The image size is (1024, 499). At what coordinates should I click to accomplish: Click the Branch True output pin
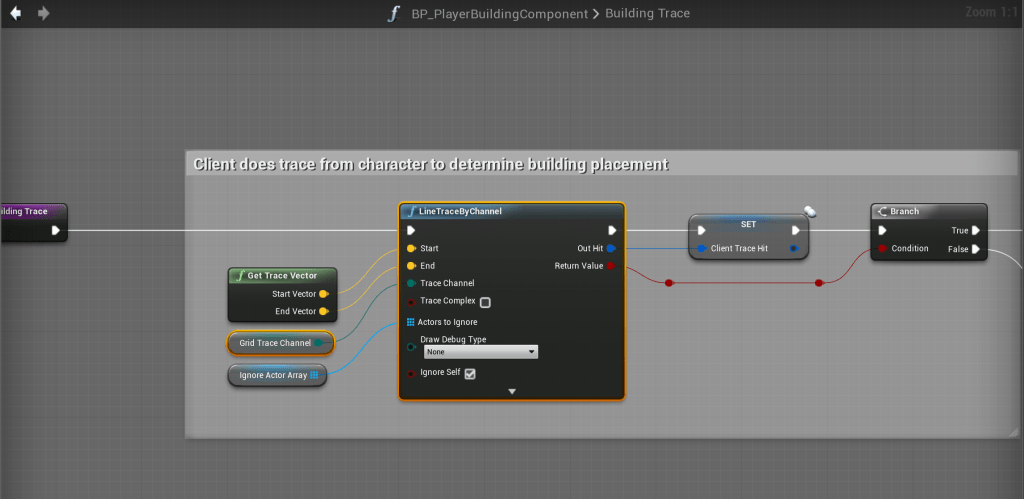click(976, 231)
